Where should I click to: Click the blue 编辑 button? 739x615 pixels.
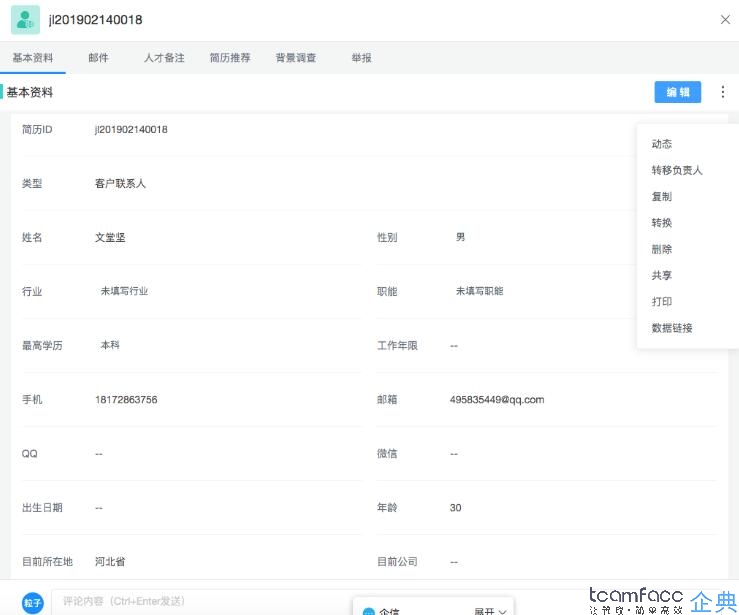pos(677,92)
